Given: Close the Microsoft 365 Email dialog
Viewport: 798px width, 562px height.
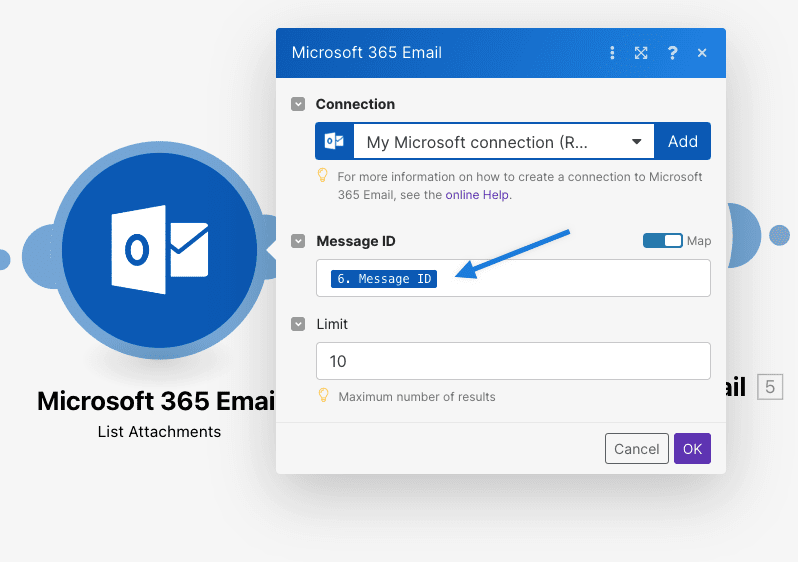Looking at the screenshot, I should coord(702,52).
